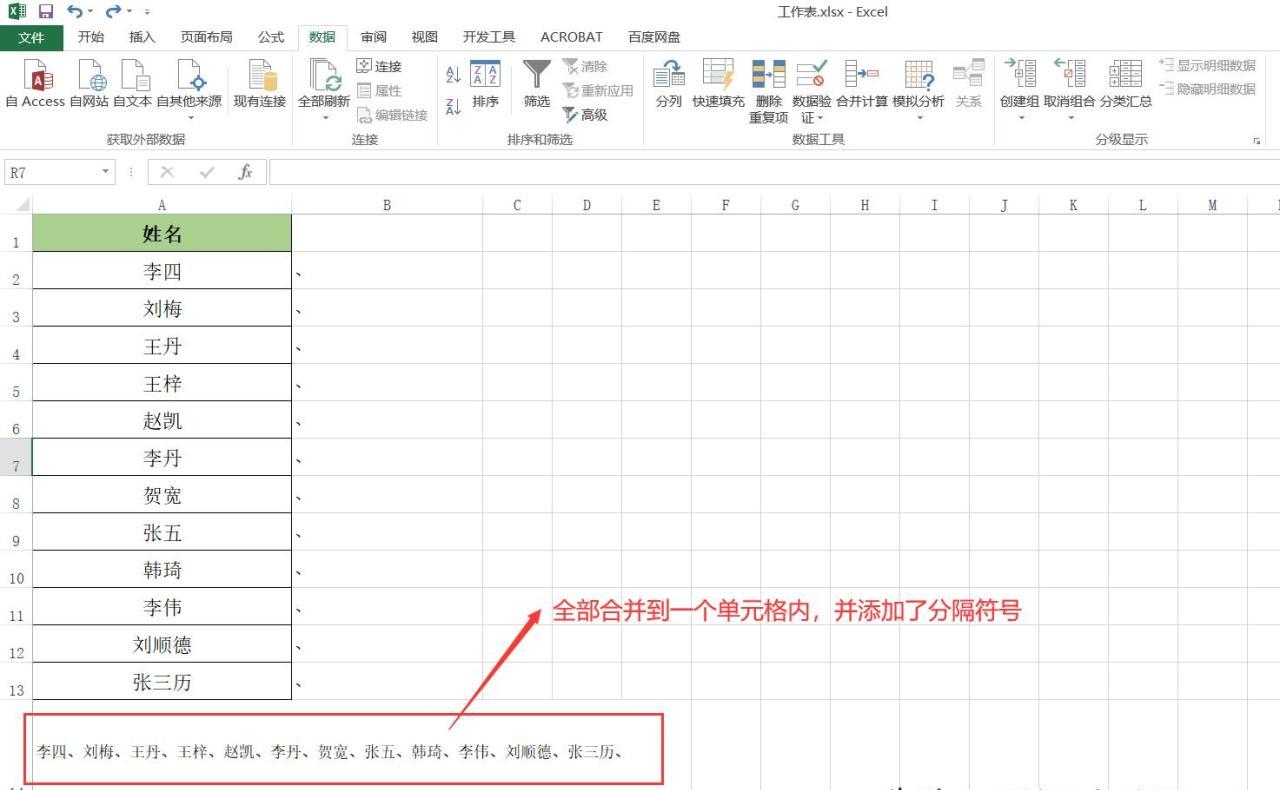Screen dimensions: 1280x790
Task: Click the 属性 button
Action: pos(379,90)
